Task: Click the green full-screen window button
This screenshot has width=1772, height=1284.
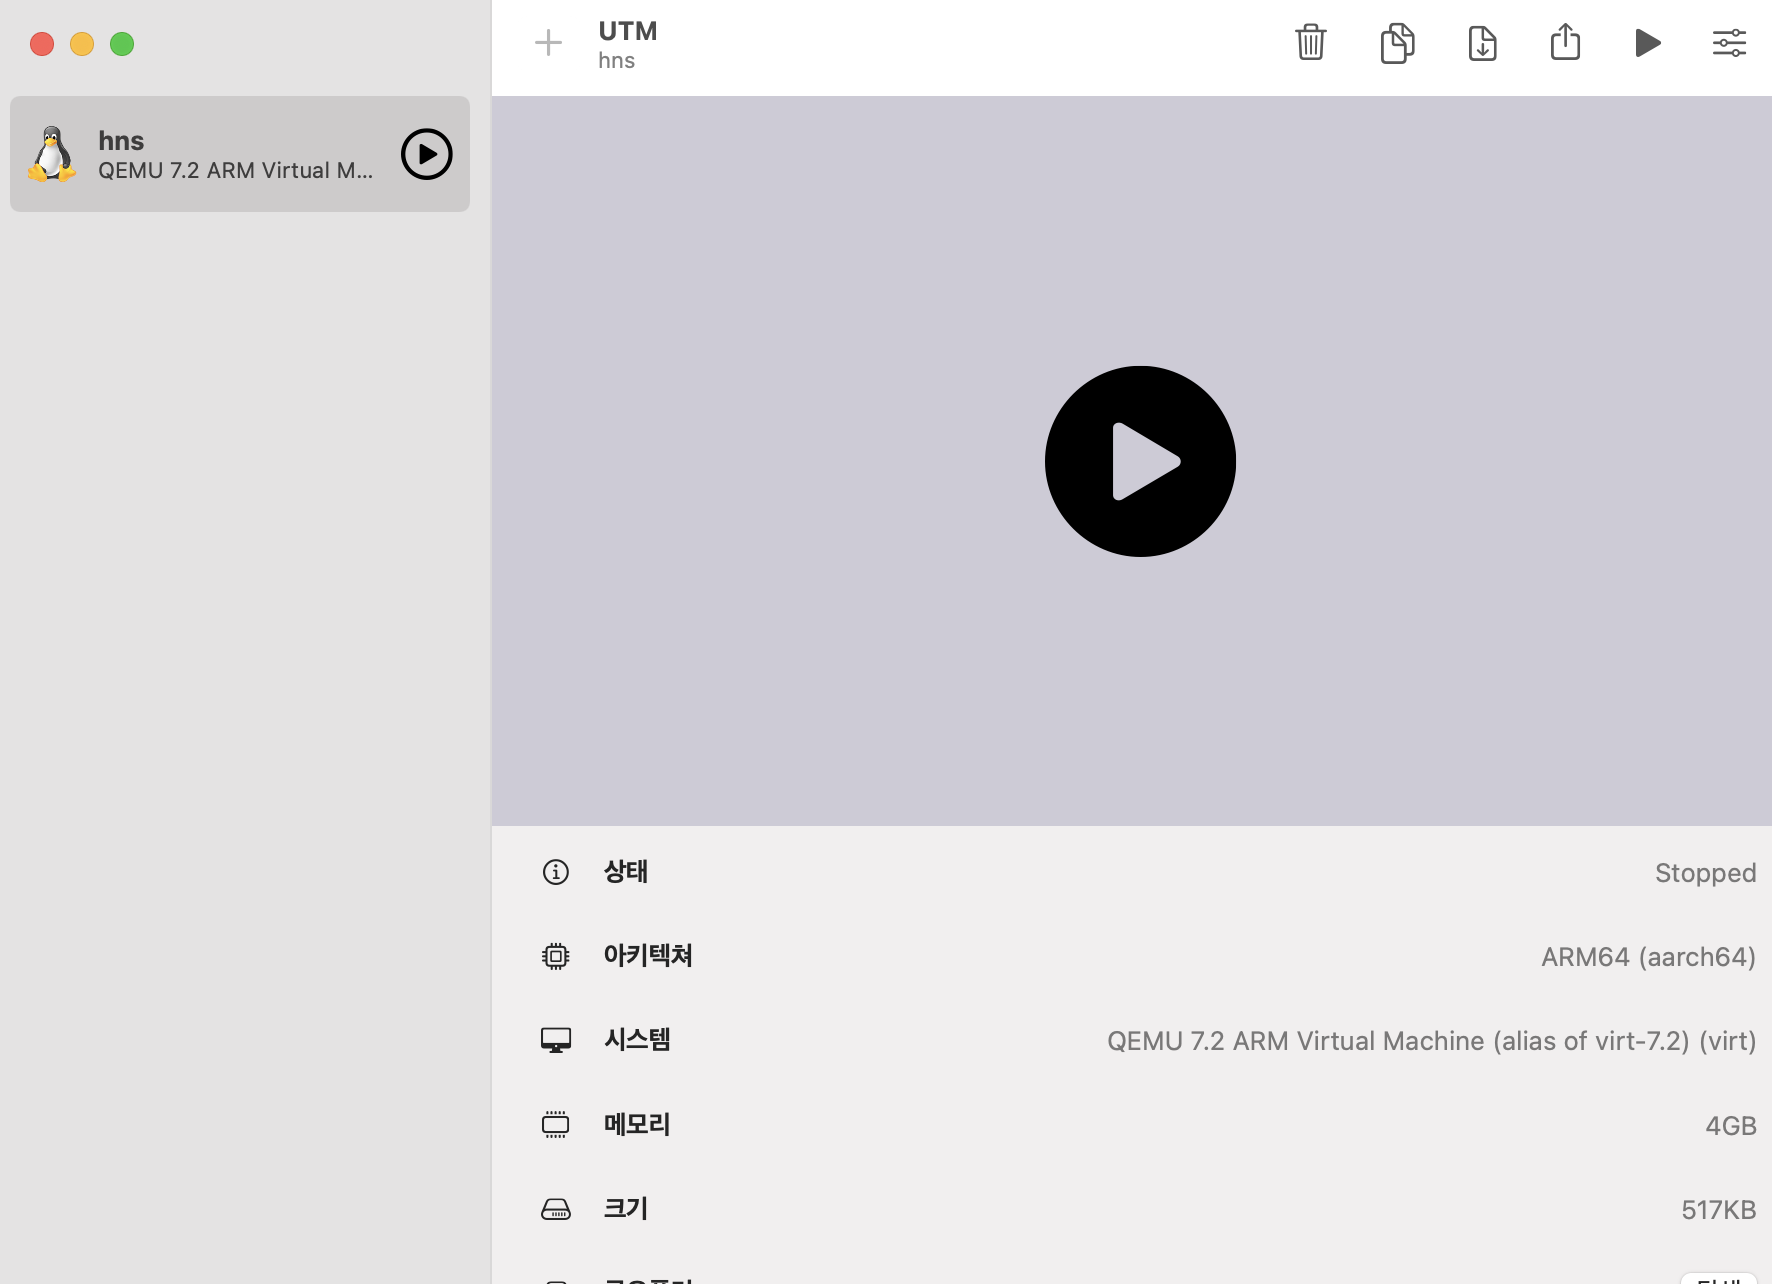Action: (x=122, y=44)
